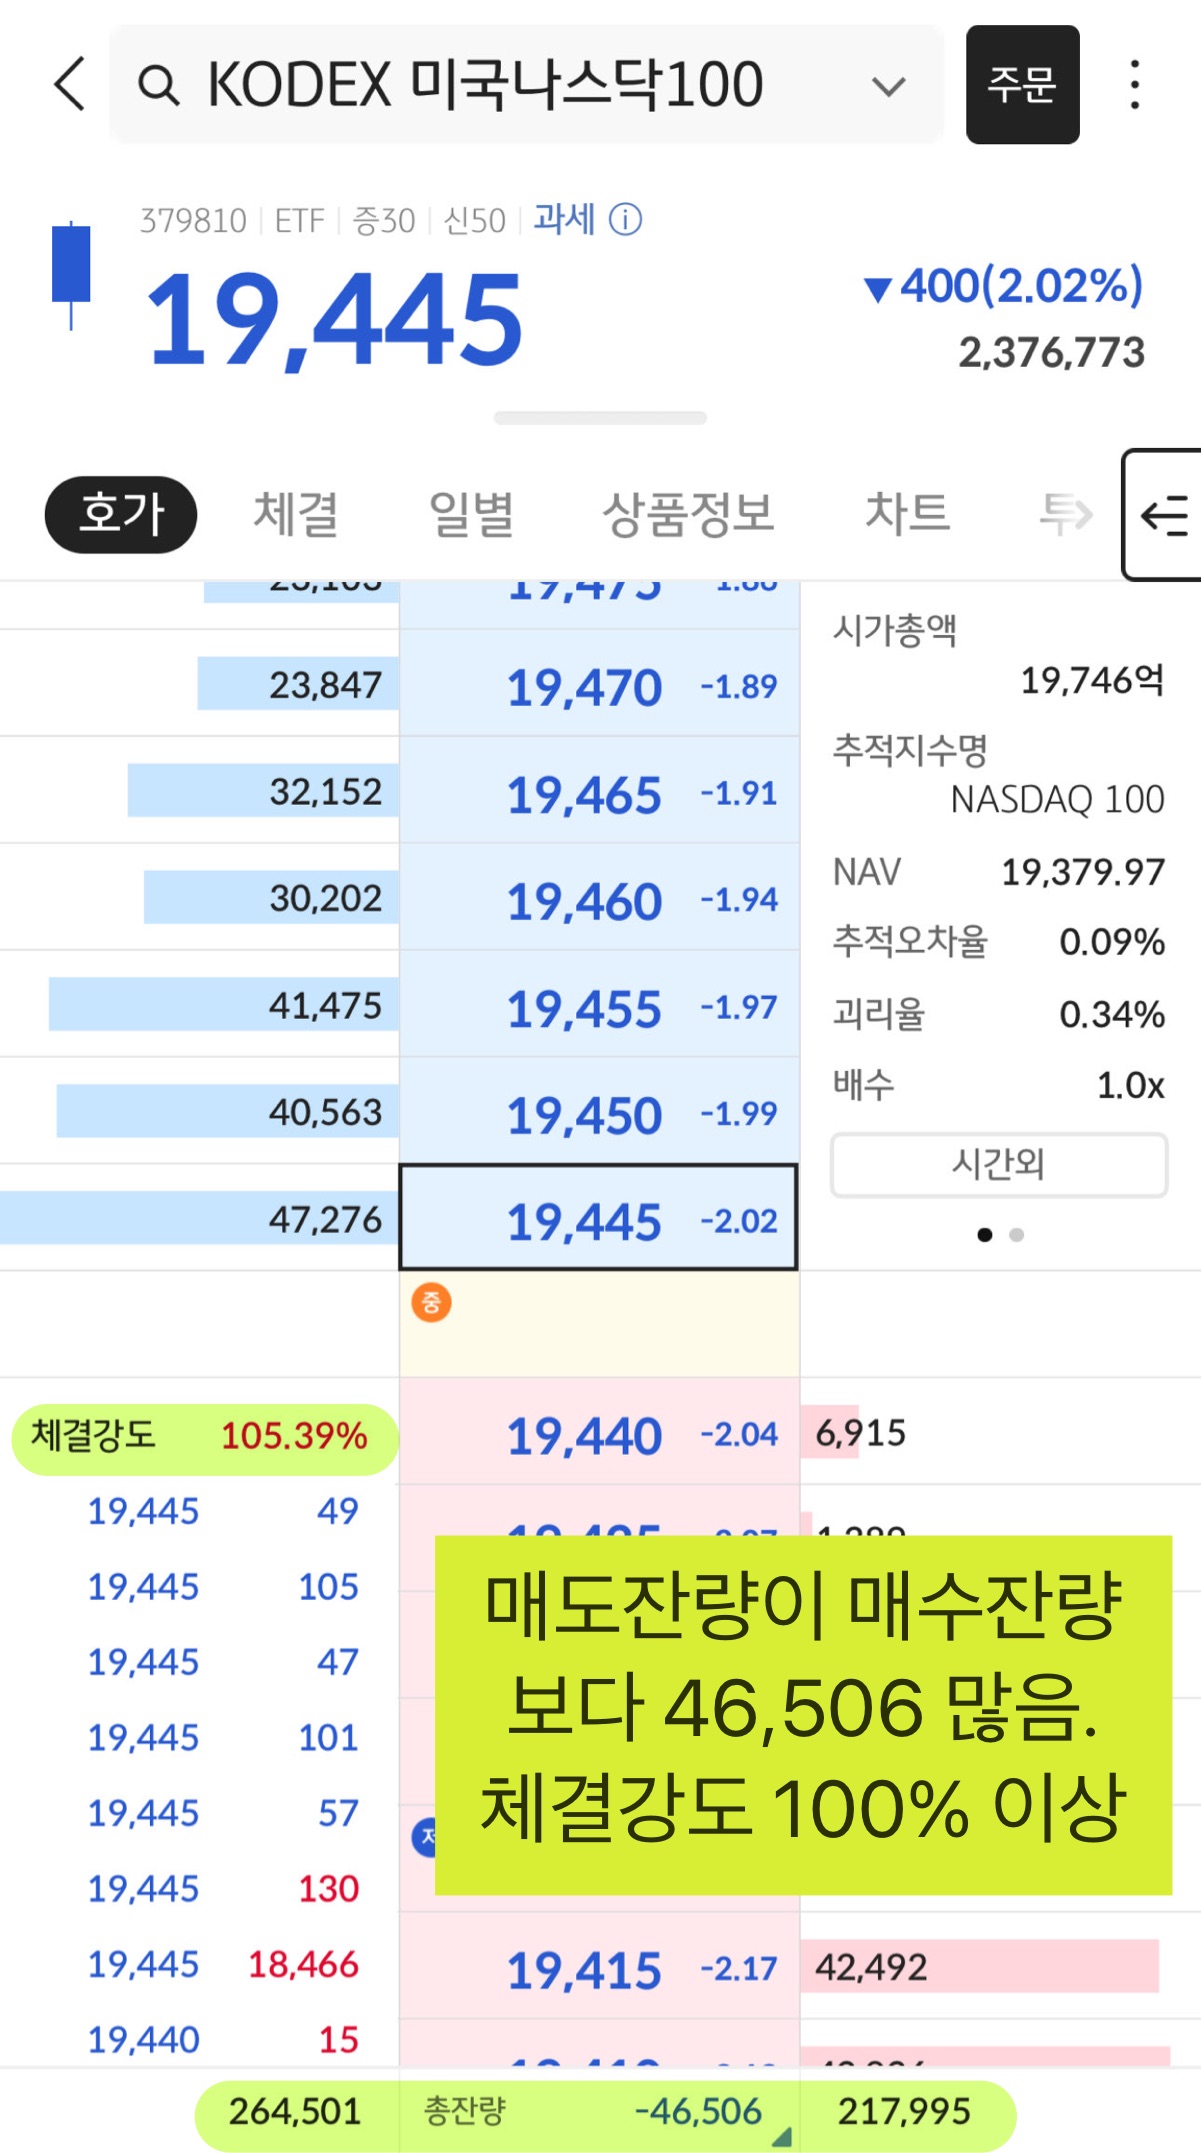
Task: Open the stock name dropdown chevron
Action: [886, 85]
